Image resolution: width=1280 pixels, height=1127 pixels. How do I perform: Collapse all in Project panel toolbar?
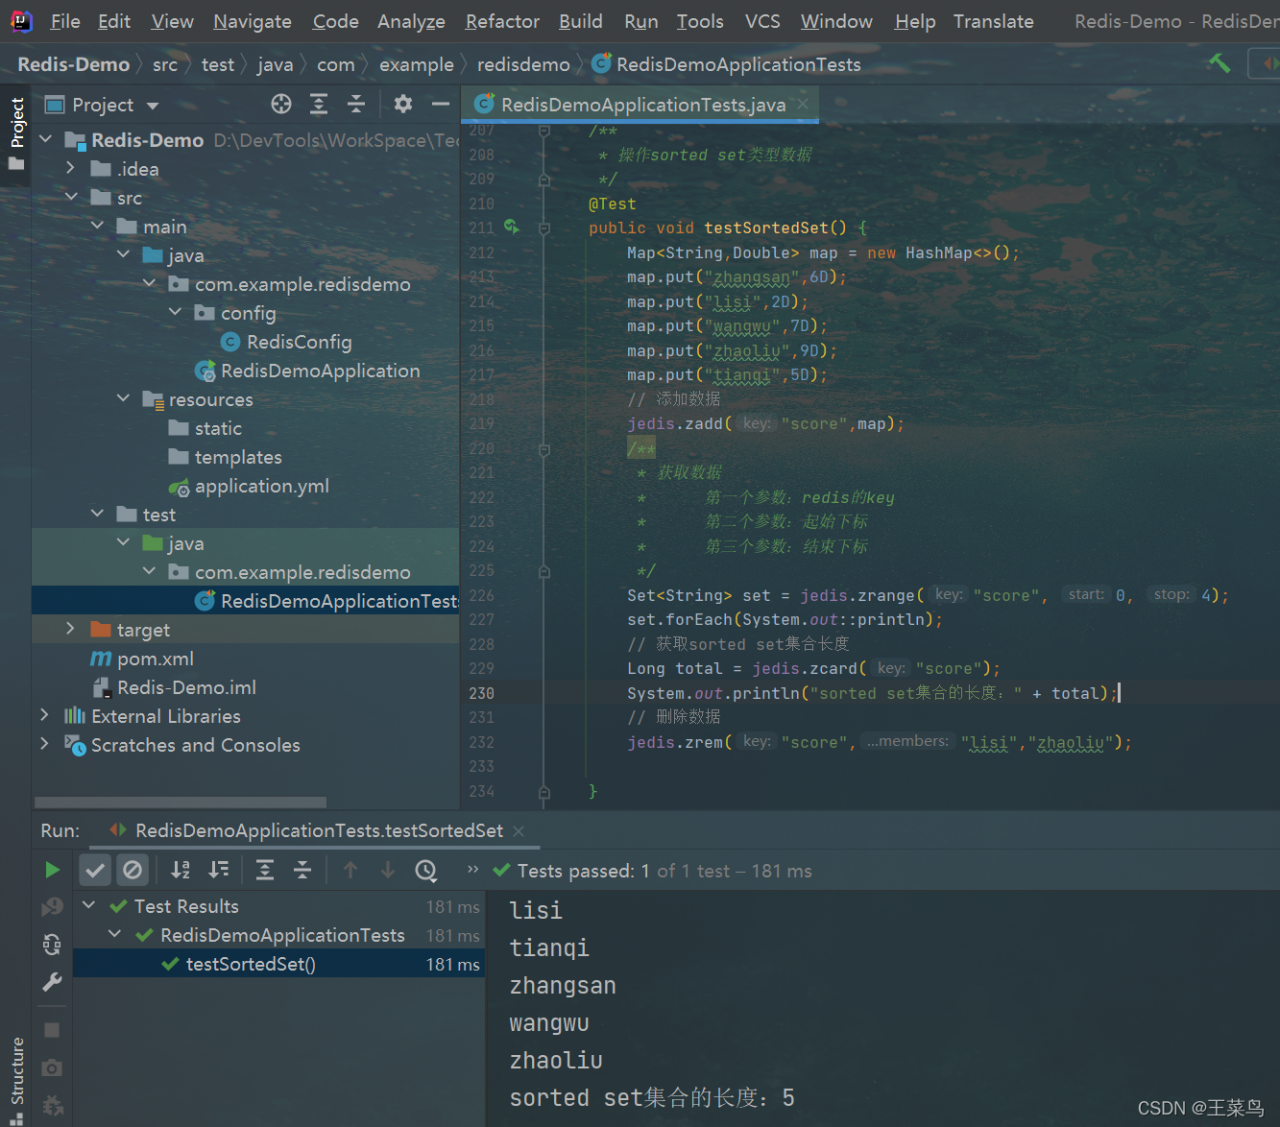coord(356,104)
